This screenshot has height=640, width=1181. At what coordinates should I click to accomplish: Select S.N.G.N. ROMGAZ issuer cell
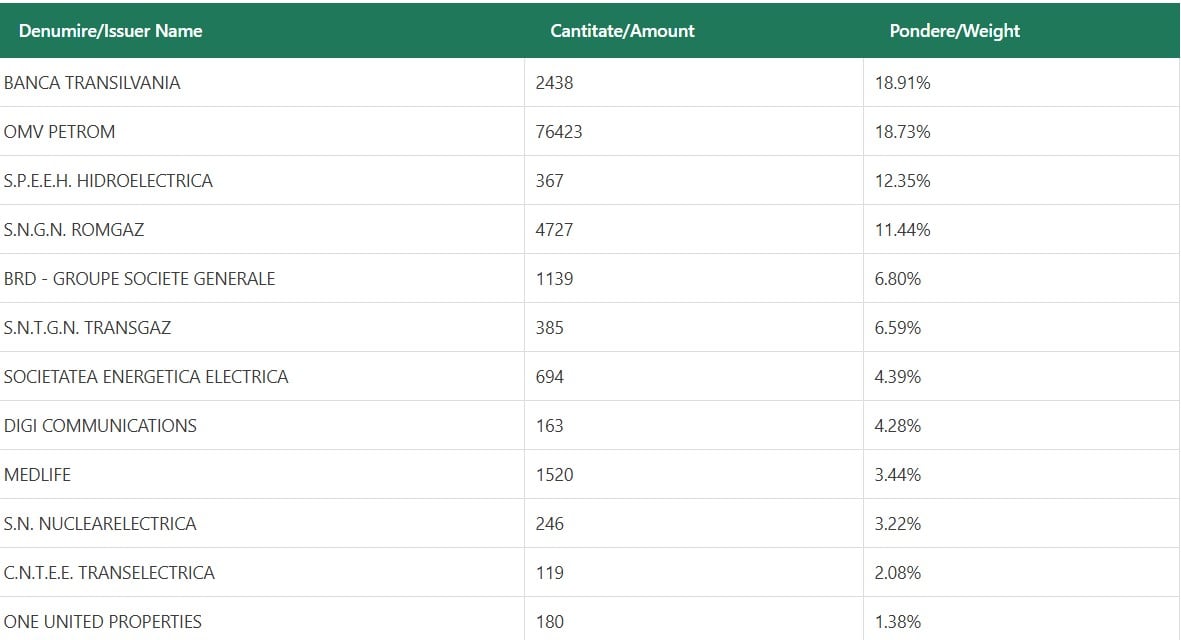(74, 230)
